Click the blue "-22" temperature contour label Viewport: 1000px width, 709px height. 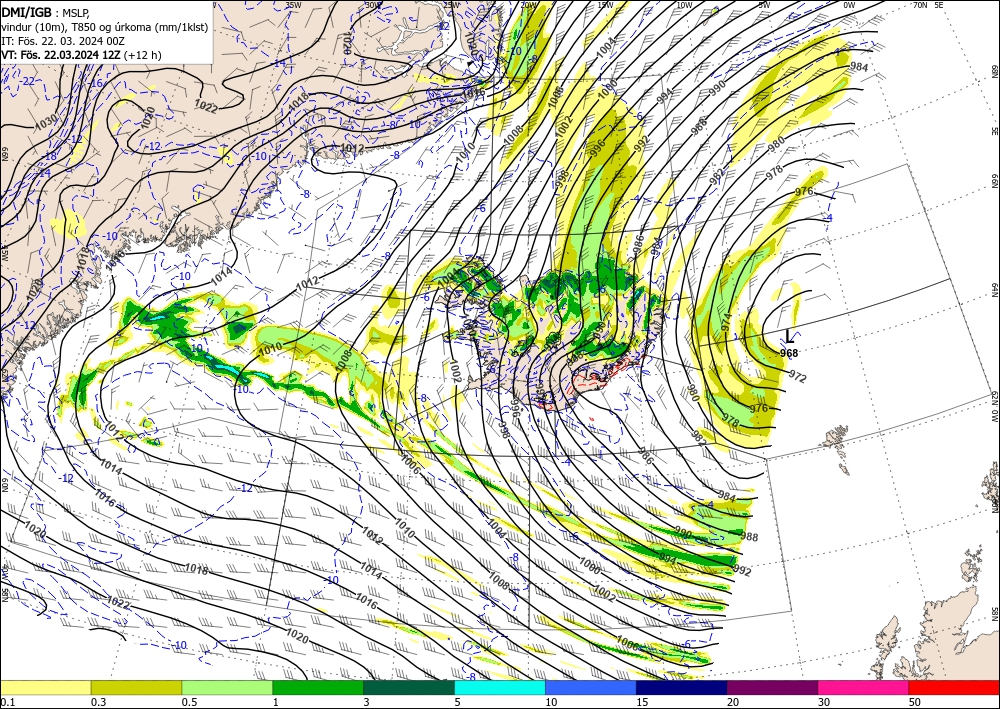click(x=28, y=82)
